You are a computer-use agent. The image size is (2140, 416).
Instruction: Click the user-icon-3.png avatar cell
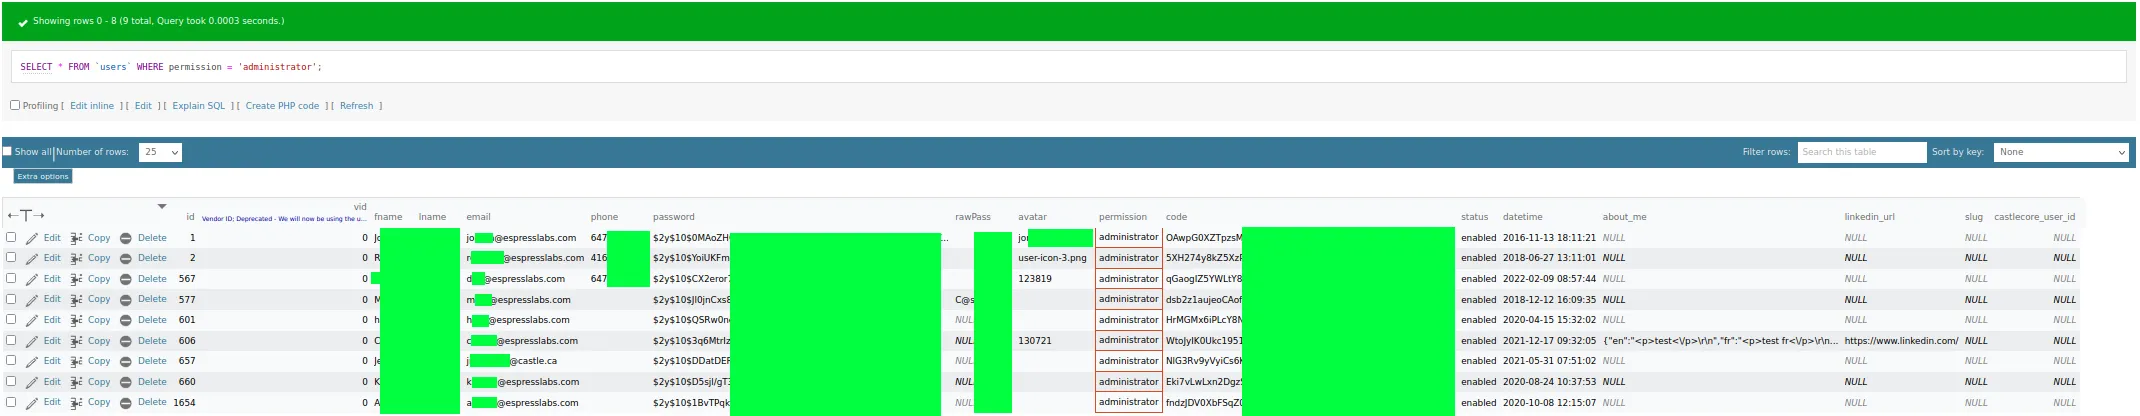click(1052, 258)
